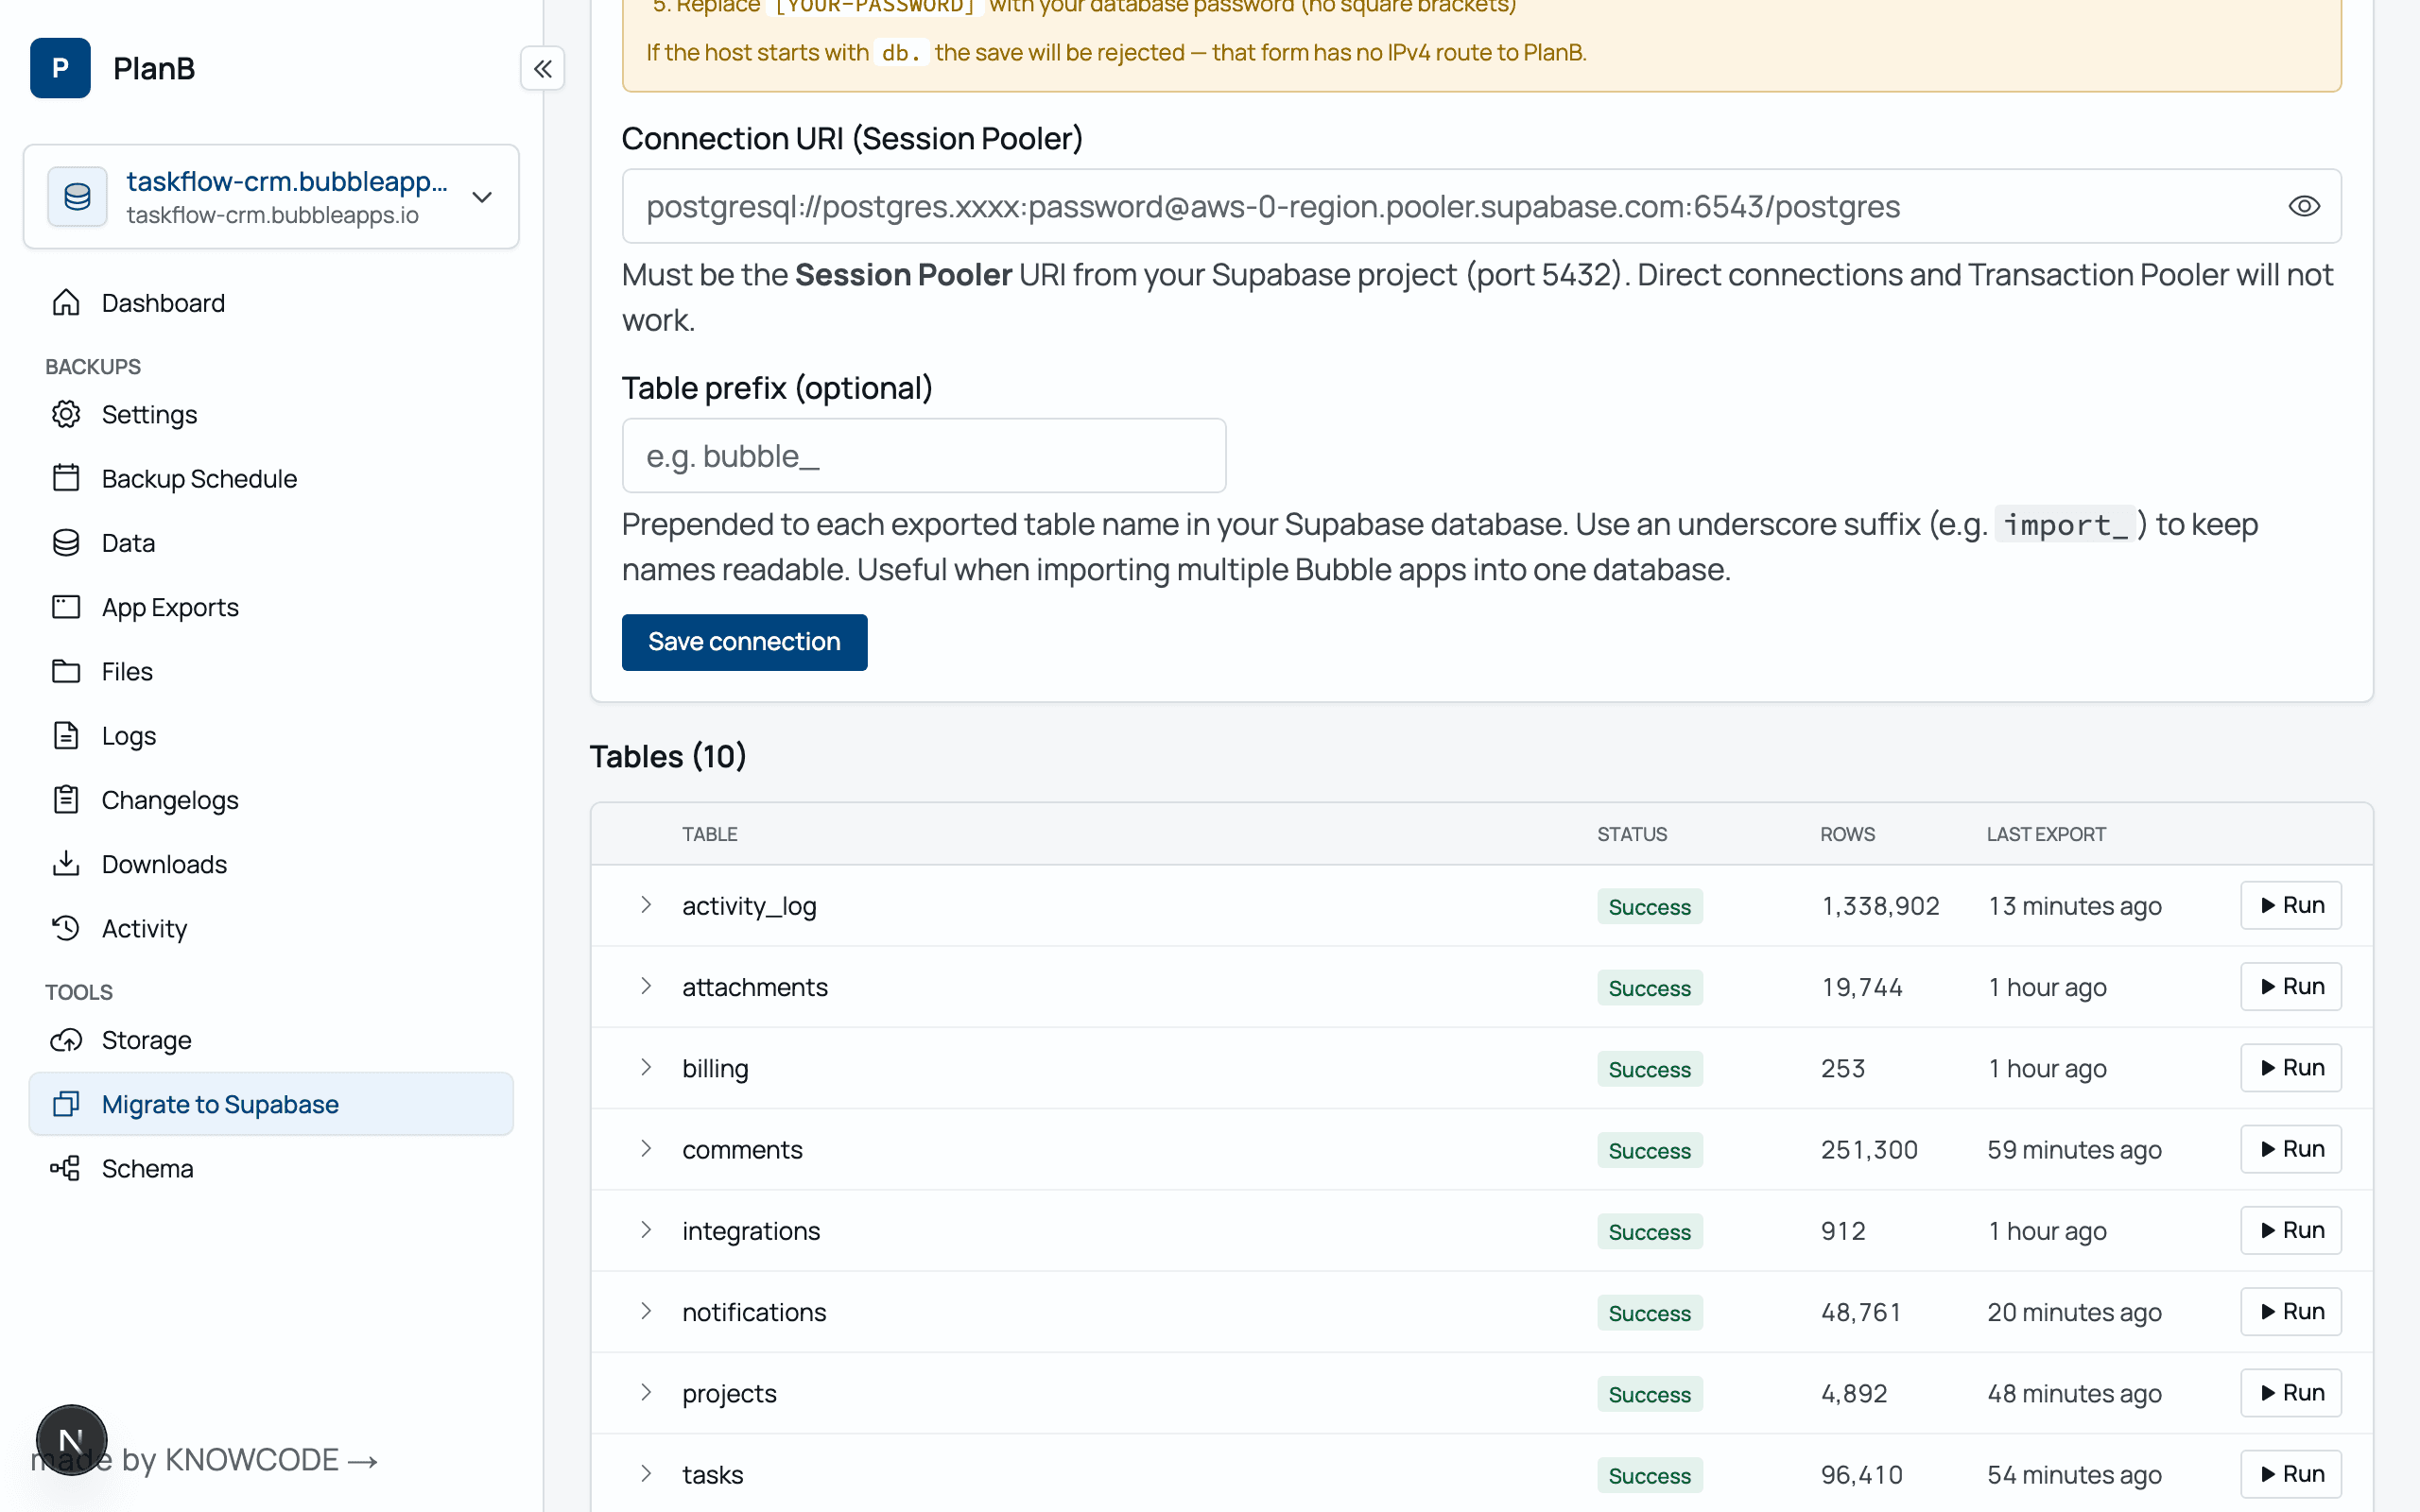
Task: Click the activity_log Success status badge
Action: pos(1649,906)
